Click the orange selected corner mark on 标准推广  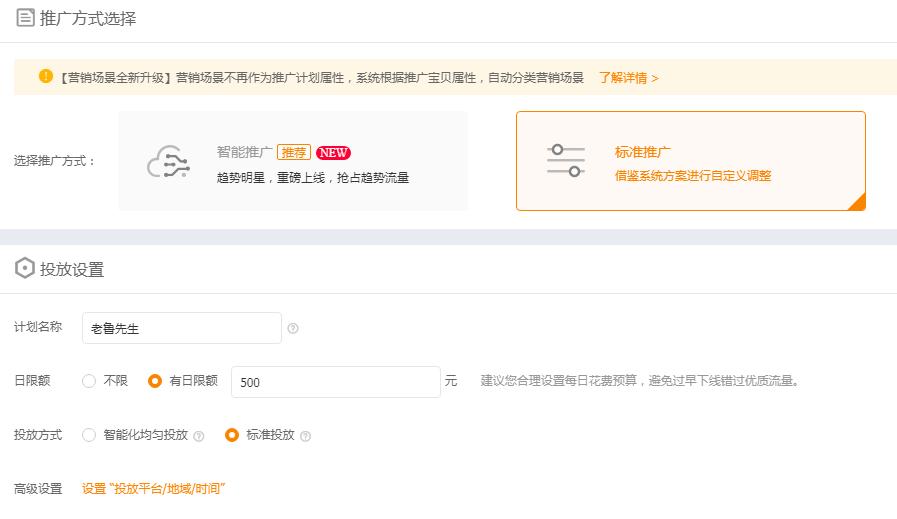[858, 203]
